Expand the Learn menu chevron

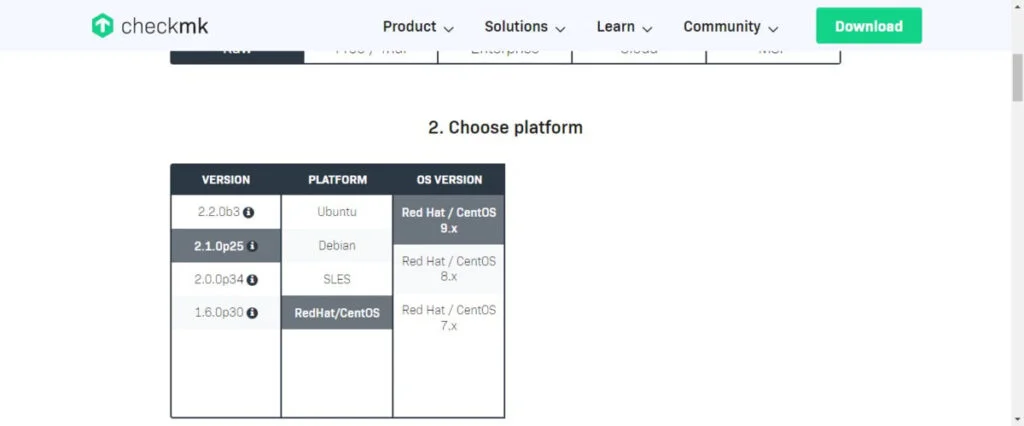pyautogui.click(x=647, y=29)
